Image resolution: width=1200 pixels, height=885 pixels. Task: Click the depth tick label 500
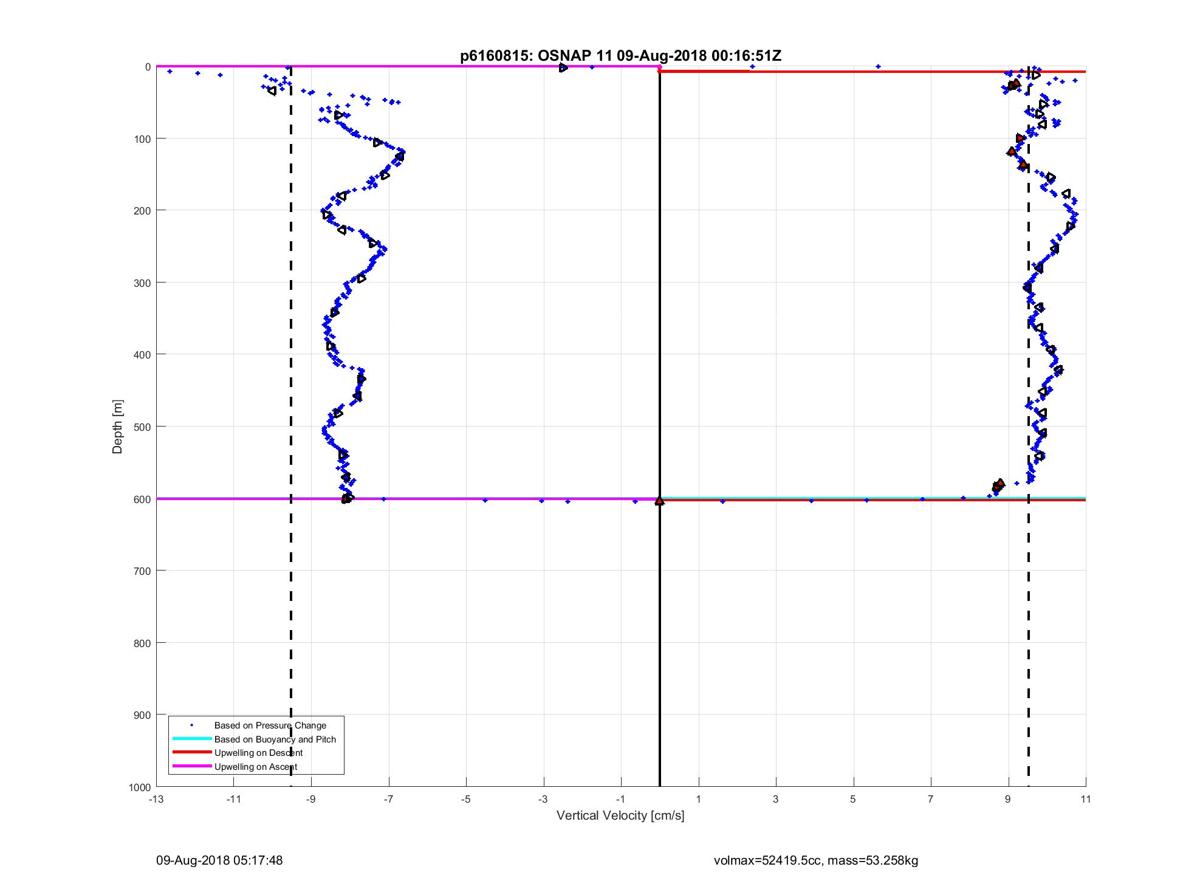point(141,427)
